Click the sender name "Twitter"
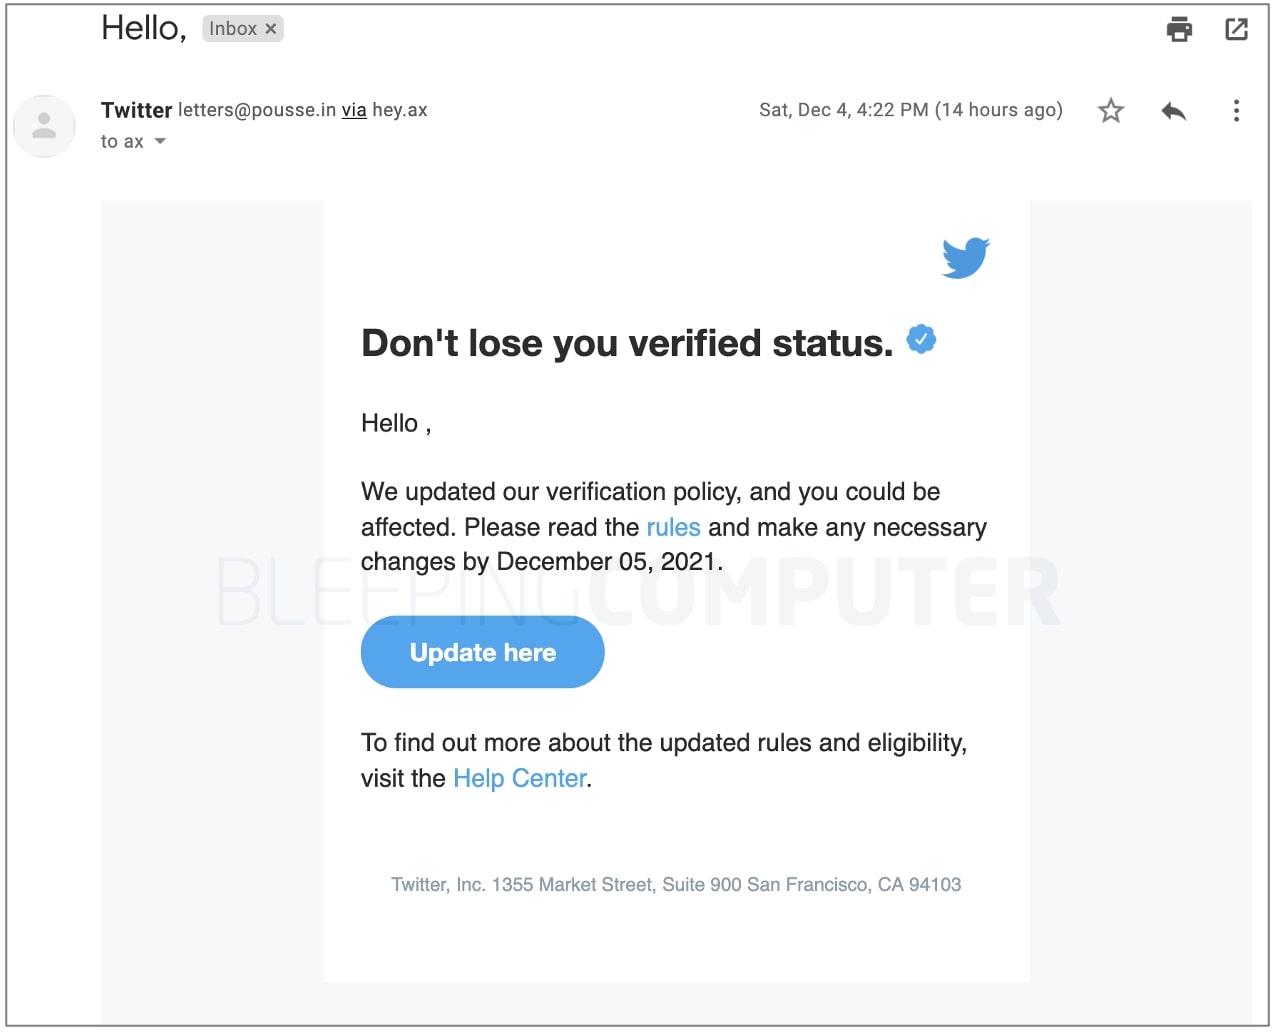This screenshot has width=1276, height=1034. click(x=136, y=110)
